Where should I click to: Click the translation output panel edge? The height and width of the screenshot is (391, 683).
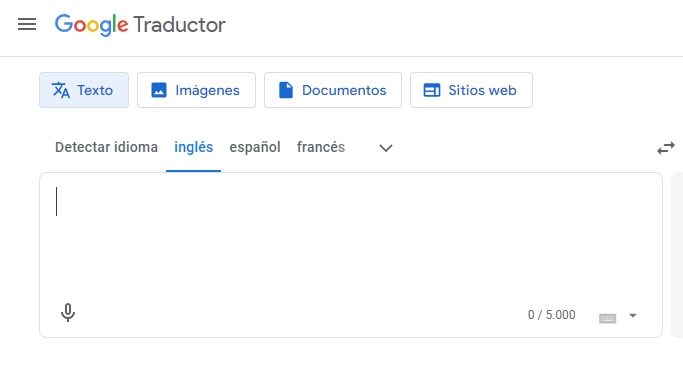[x=677, y=255]
